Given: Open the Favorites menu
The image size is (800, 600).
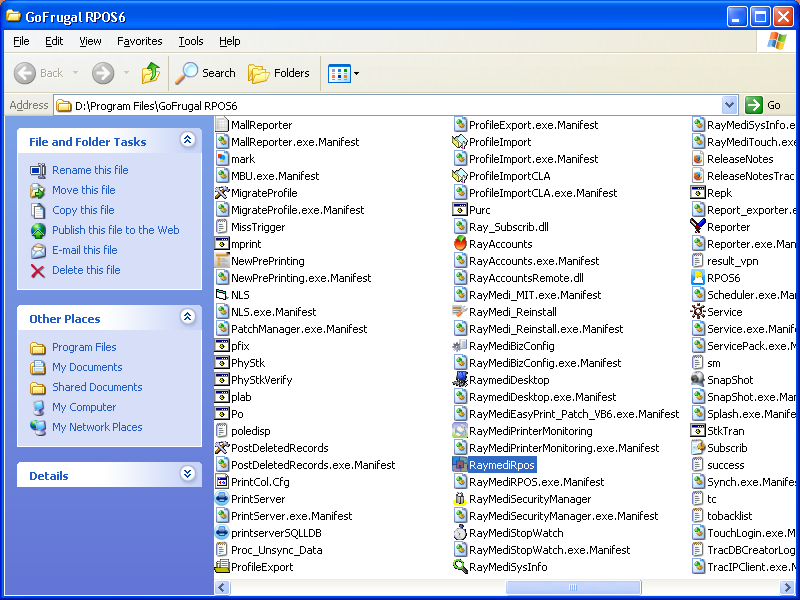Looking at the screenshot, I should pos(139,41).
